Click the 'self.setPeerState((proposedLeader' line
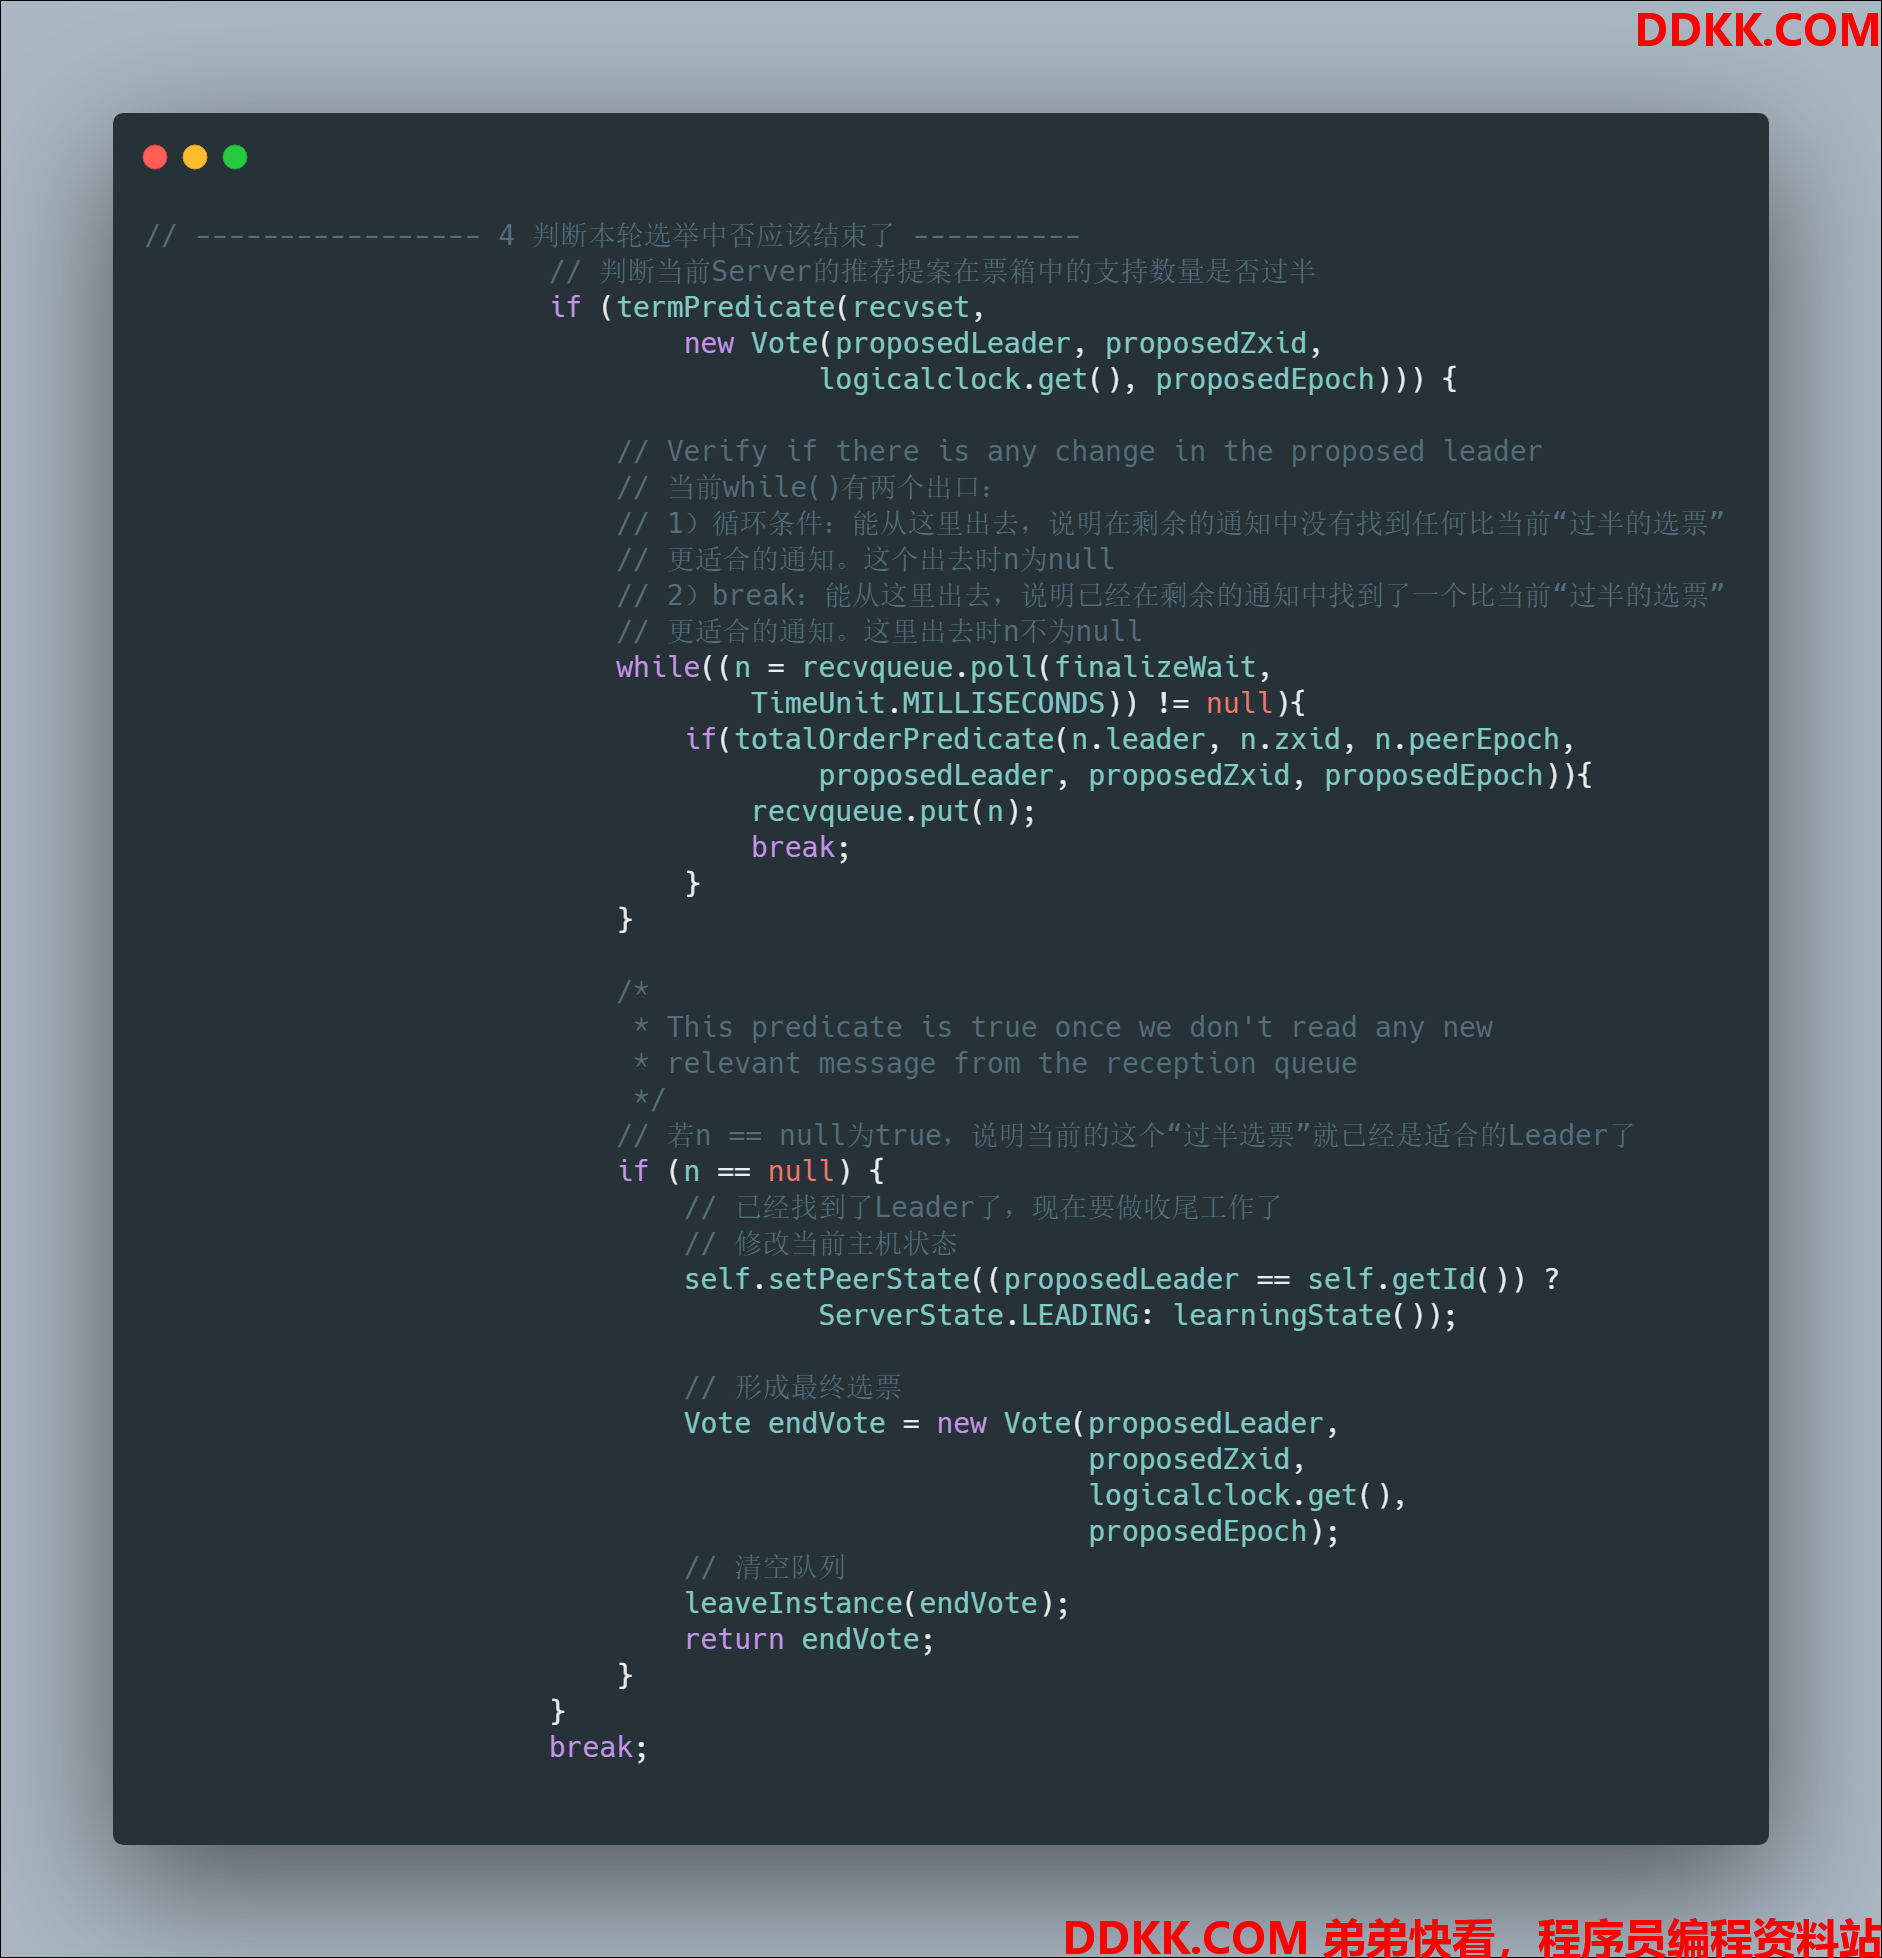This screenshot has height=1958, width=1882. pyautogui.click(x=1121, y=1279)
